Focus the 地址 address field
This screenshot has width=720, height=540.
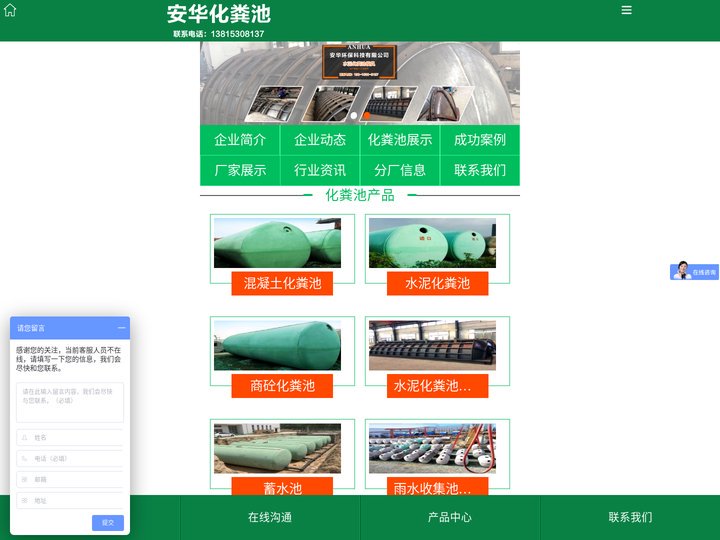70,501
